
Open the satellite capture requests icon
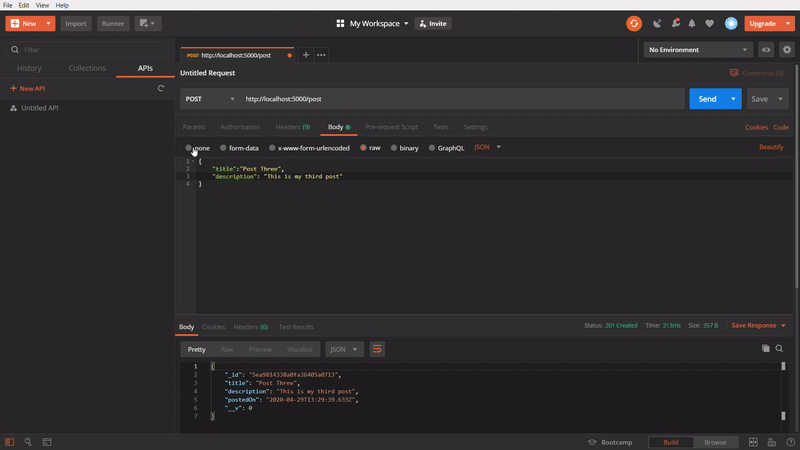[x=657, y=23]
